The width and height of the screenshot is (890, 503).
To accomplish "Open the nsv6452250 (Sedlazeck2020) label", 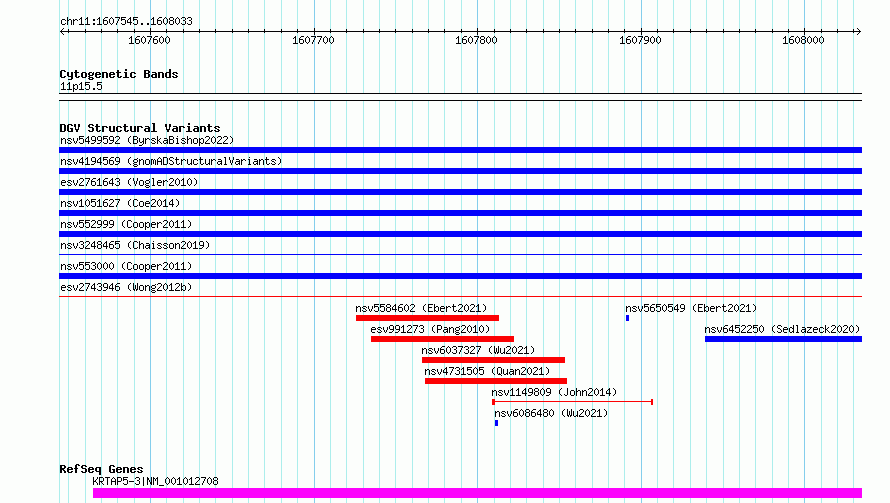I will [782, 329].
